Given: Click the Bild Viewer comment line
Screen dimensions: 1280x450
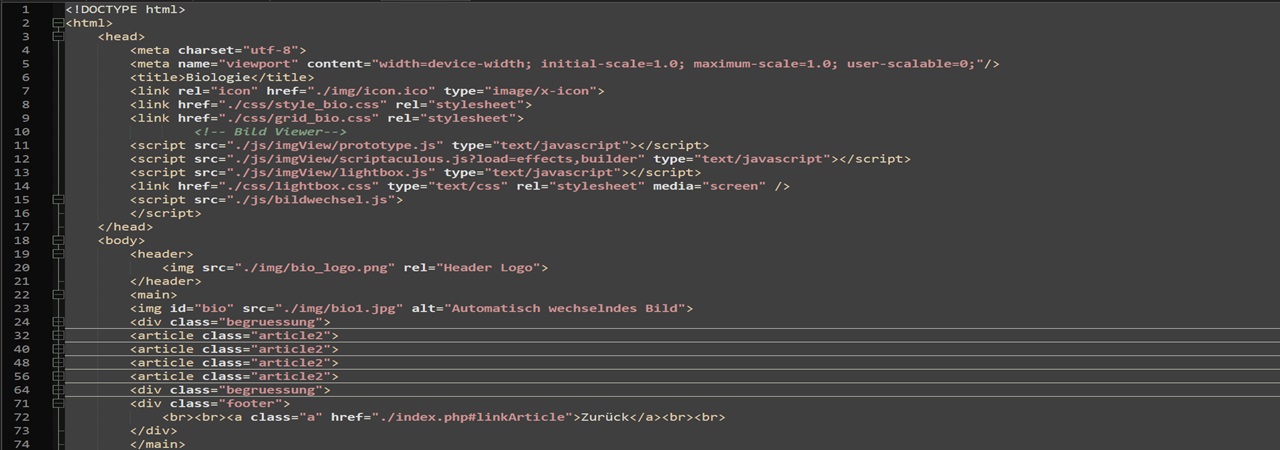Looking at the screenshot, I should [270, 132].
